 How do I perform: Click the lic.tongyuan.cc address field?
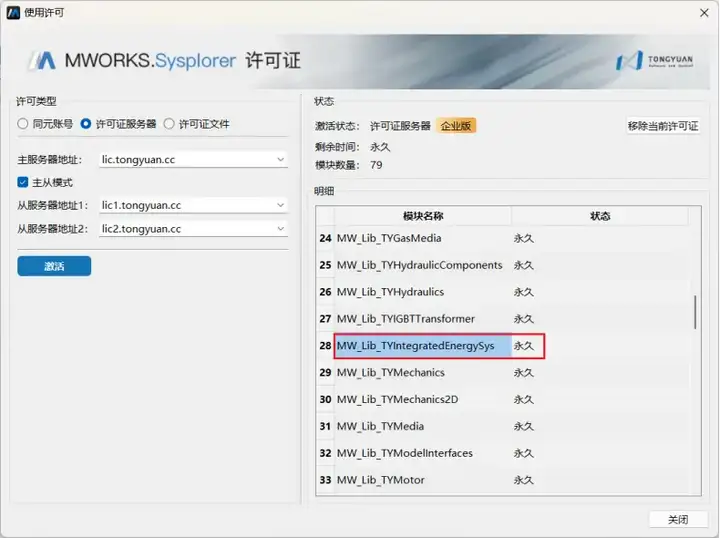click(x=193, y=160)
